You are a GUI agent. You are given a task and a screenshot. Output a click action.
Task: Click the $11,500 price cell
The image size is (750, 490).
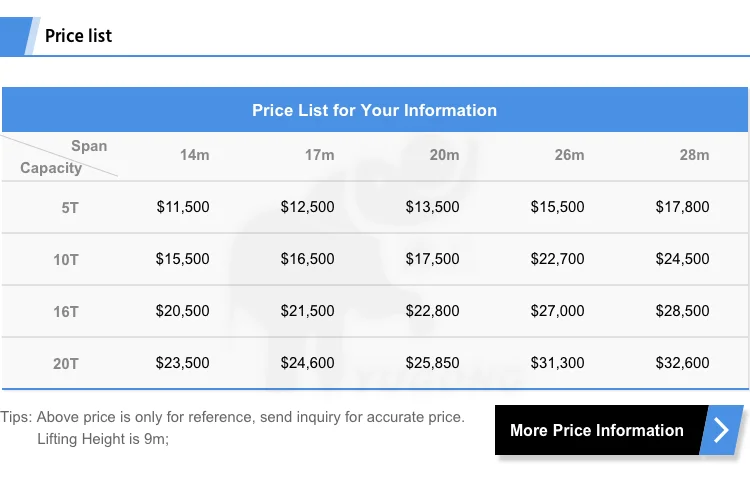pyautogui.click(x=183, y=207)
